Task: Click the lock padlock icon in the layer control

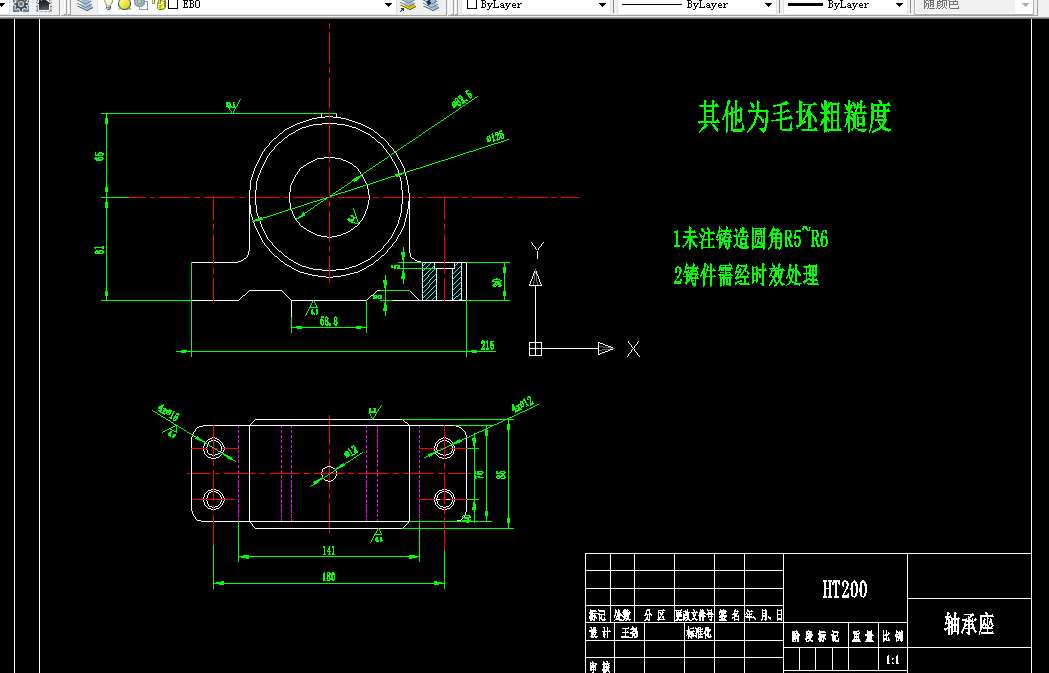Action: (161, 6)
